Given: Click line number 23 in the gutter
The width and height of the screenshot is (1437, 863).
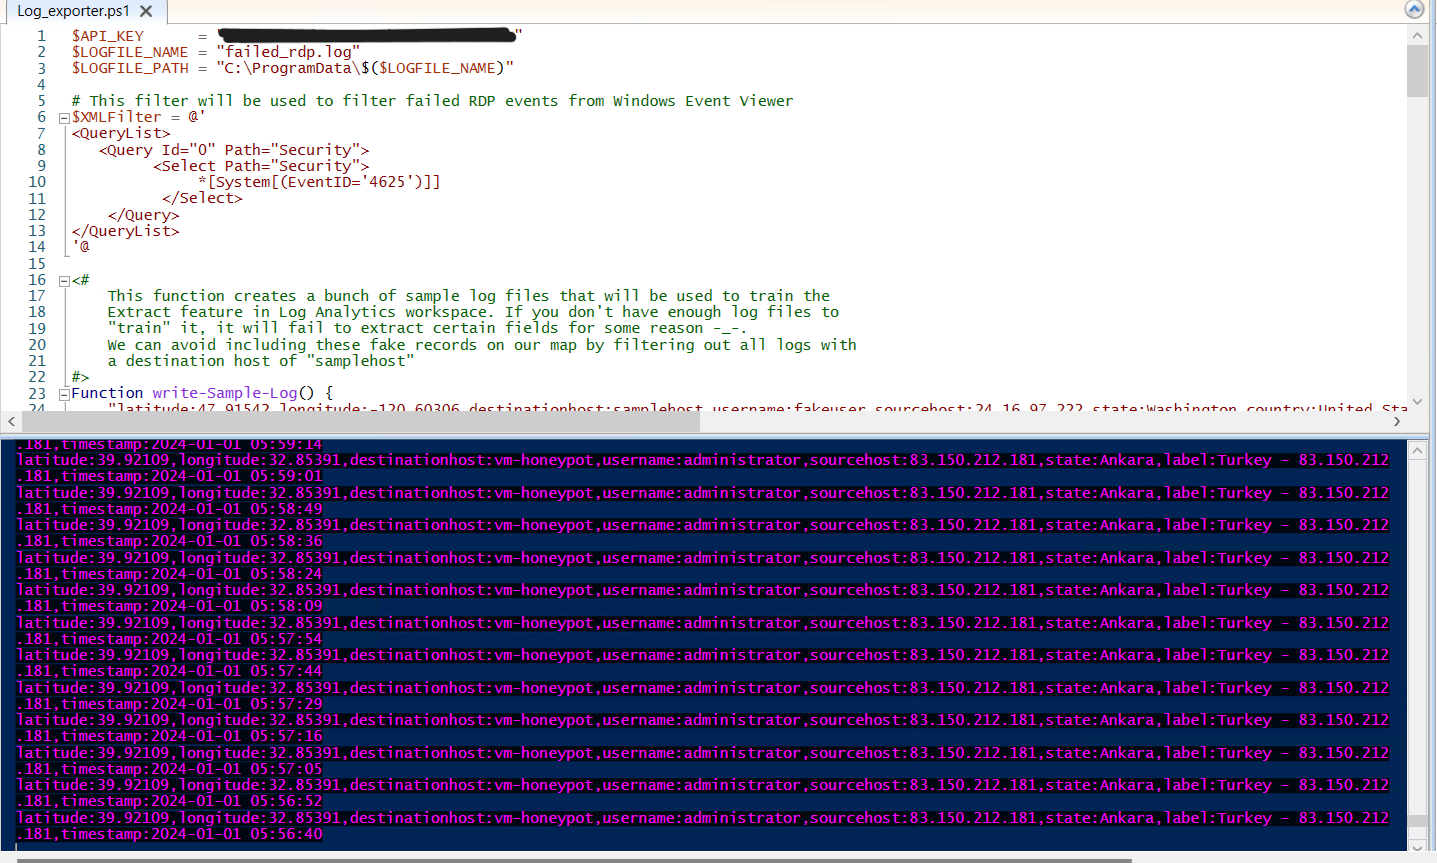Looking at the screenshot, I should coord(37,392).
